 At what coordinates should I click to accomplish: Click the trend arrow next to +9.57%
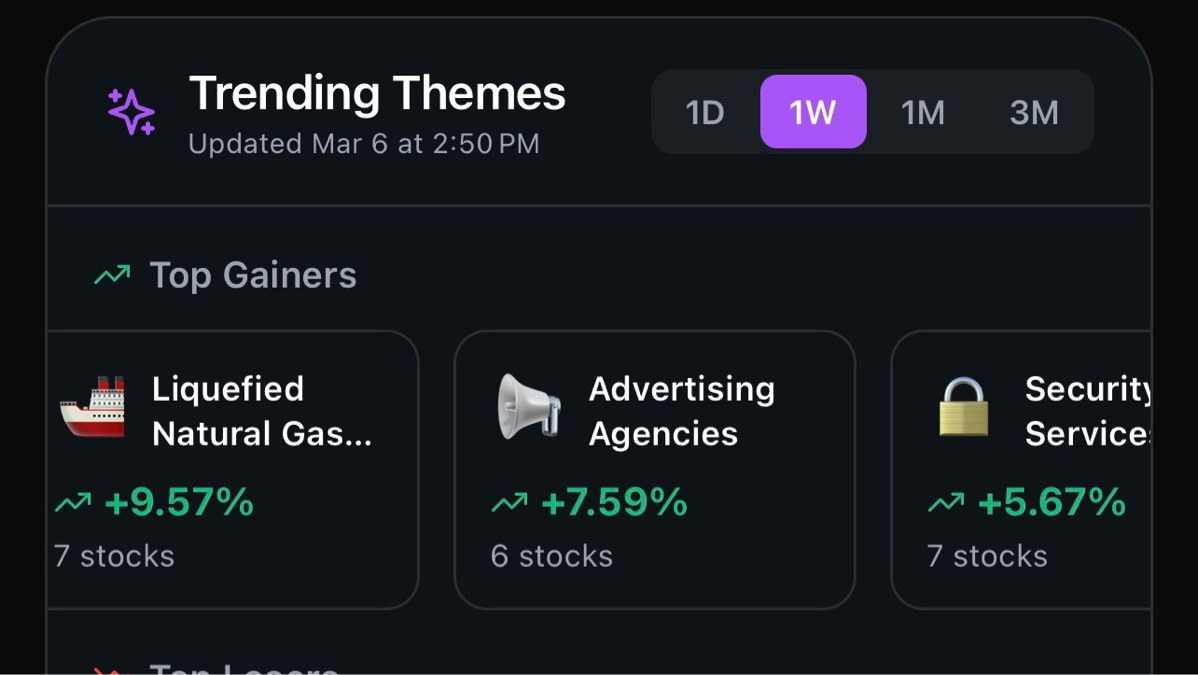pos(73,502)
